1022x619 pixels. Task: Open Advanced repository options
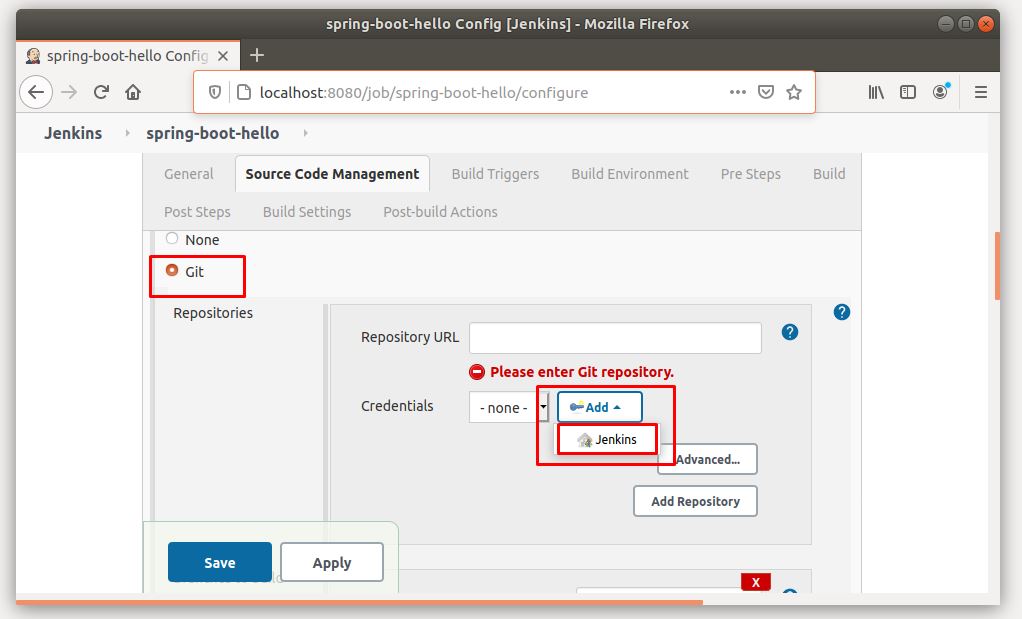[x=706, y=459]
